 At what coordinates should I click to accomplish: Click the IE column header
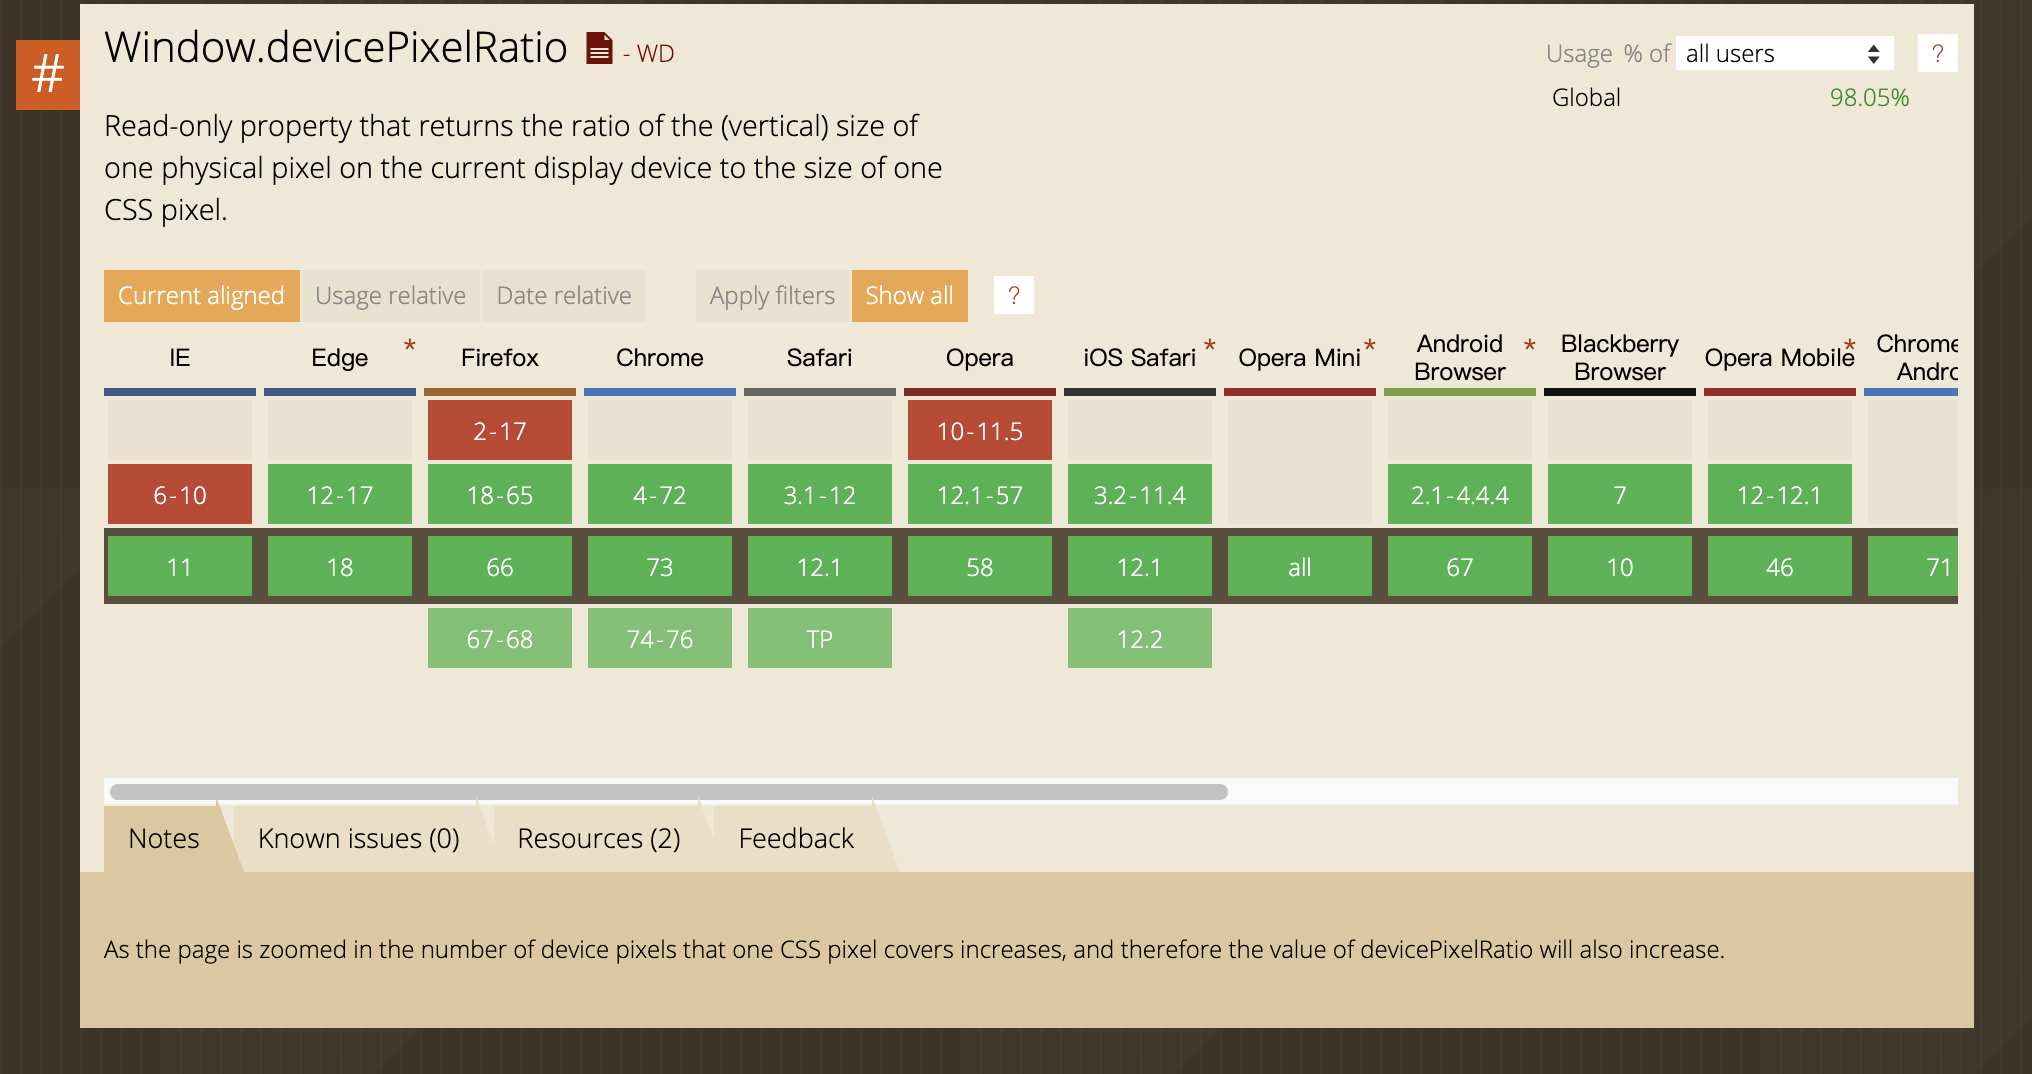180,358
